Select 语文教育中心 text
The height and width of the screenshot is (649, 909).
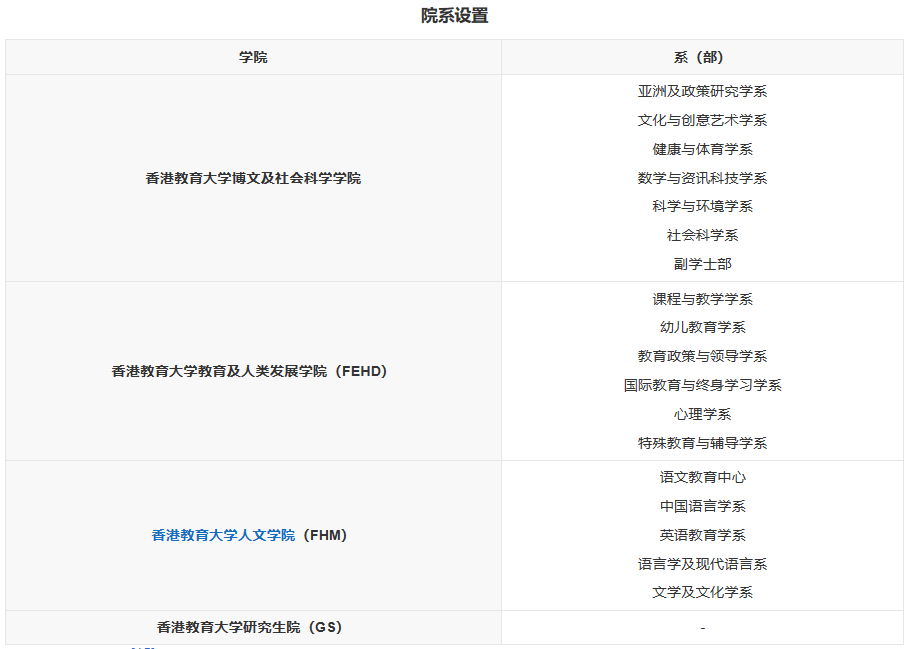click(x=702, y=477)
